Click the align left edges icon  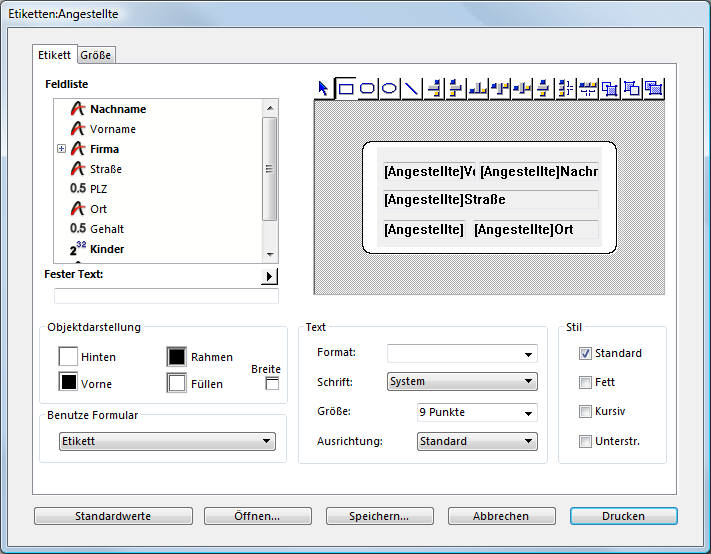(456, 88)
